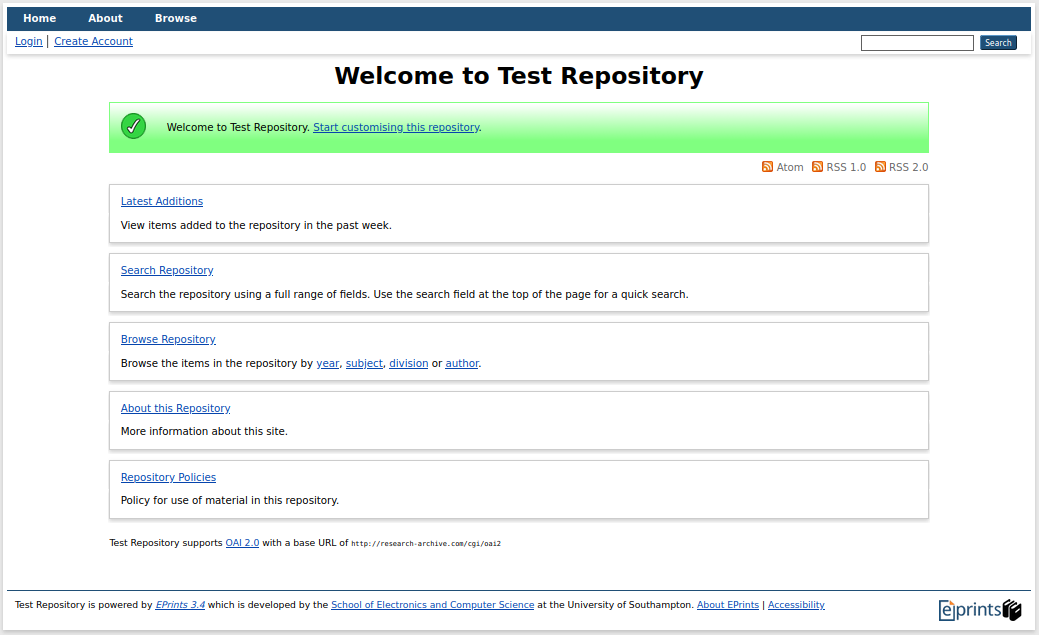Open the Browse menu item
The width and height of the screenshot is (1039, 635).
point(176,19)
